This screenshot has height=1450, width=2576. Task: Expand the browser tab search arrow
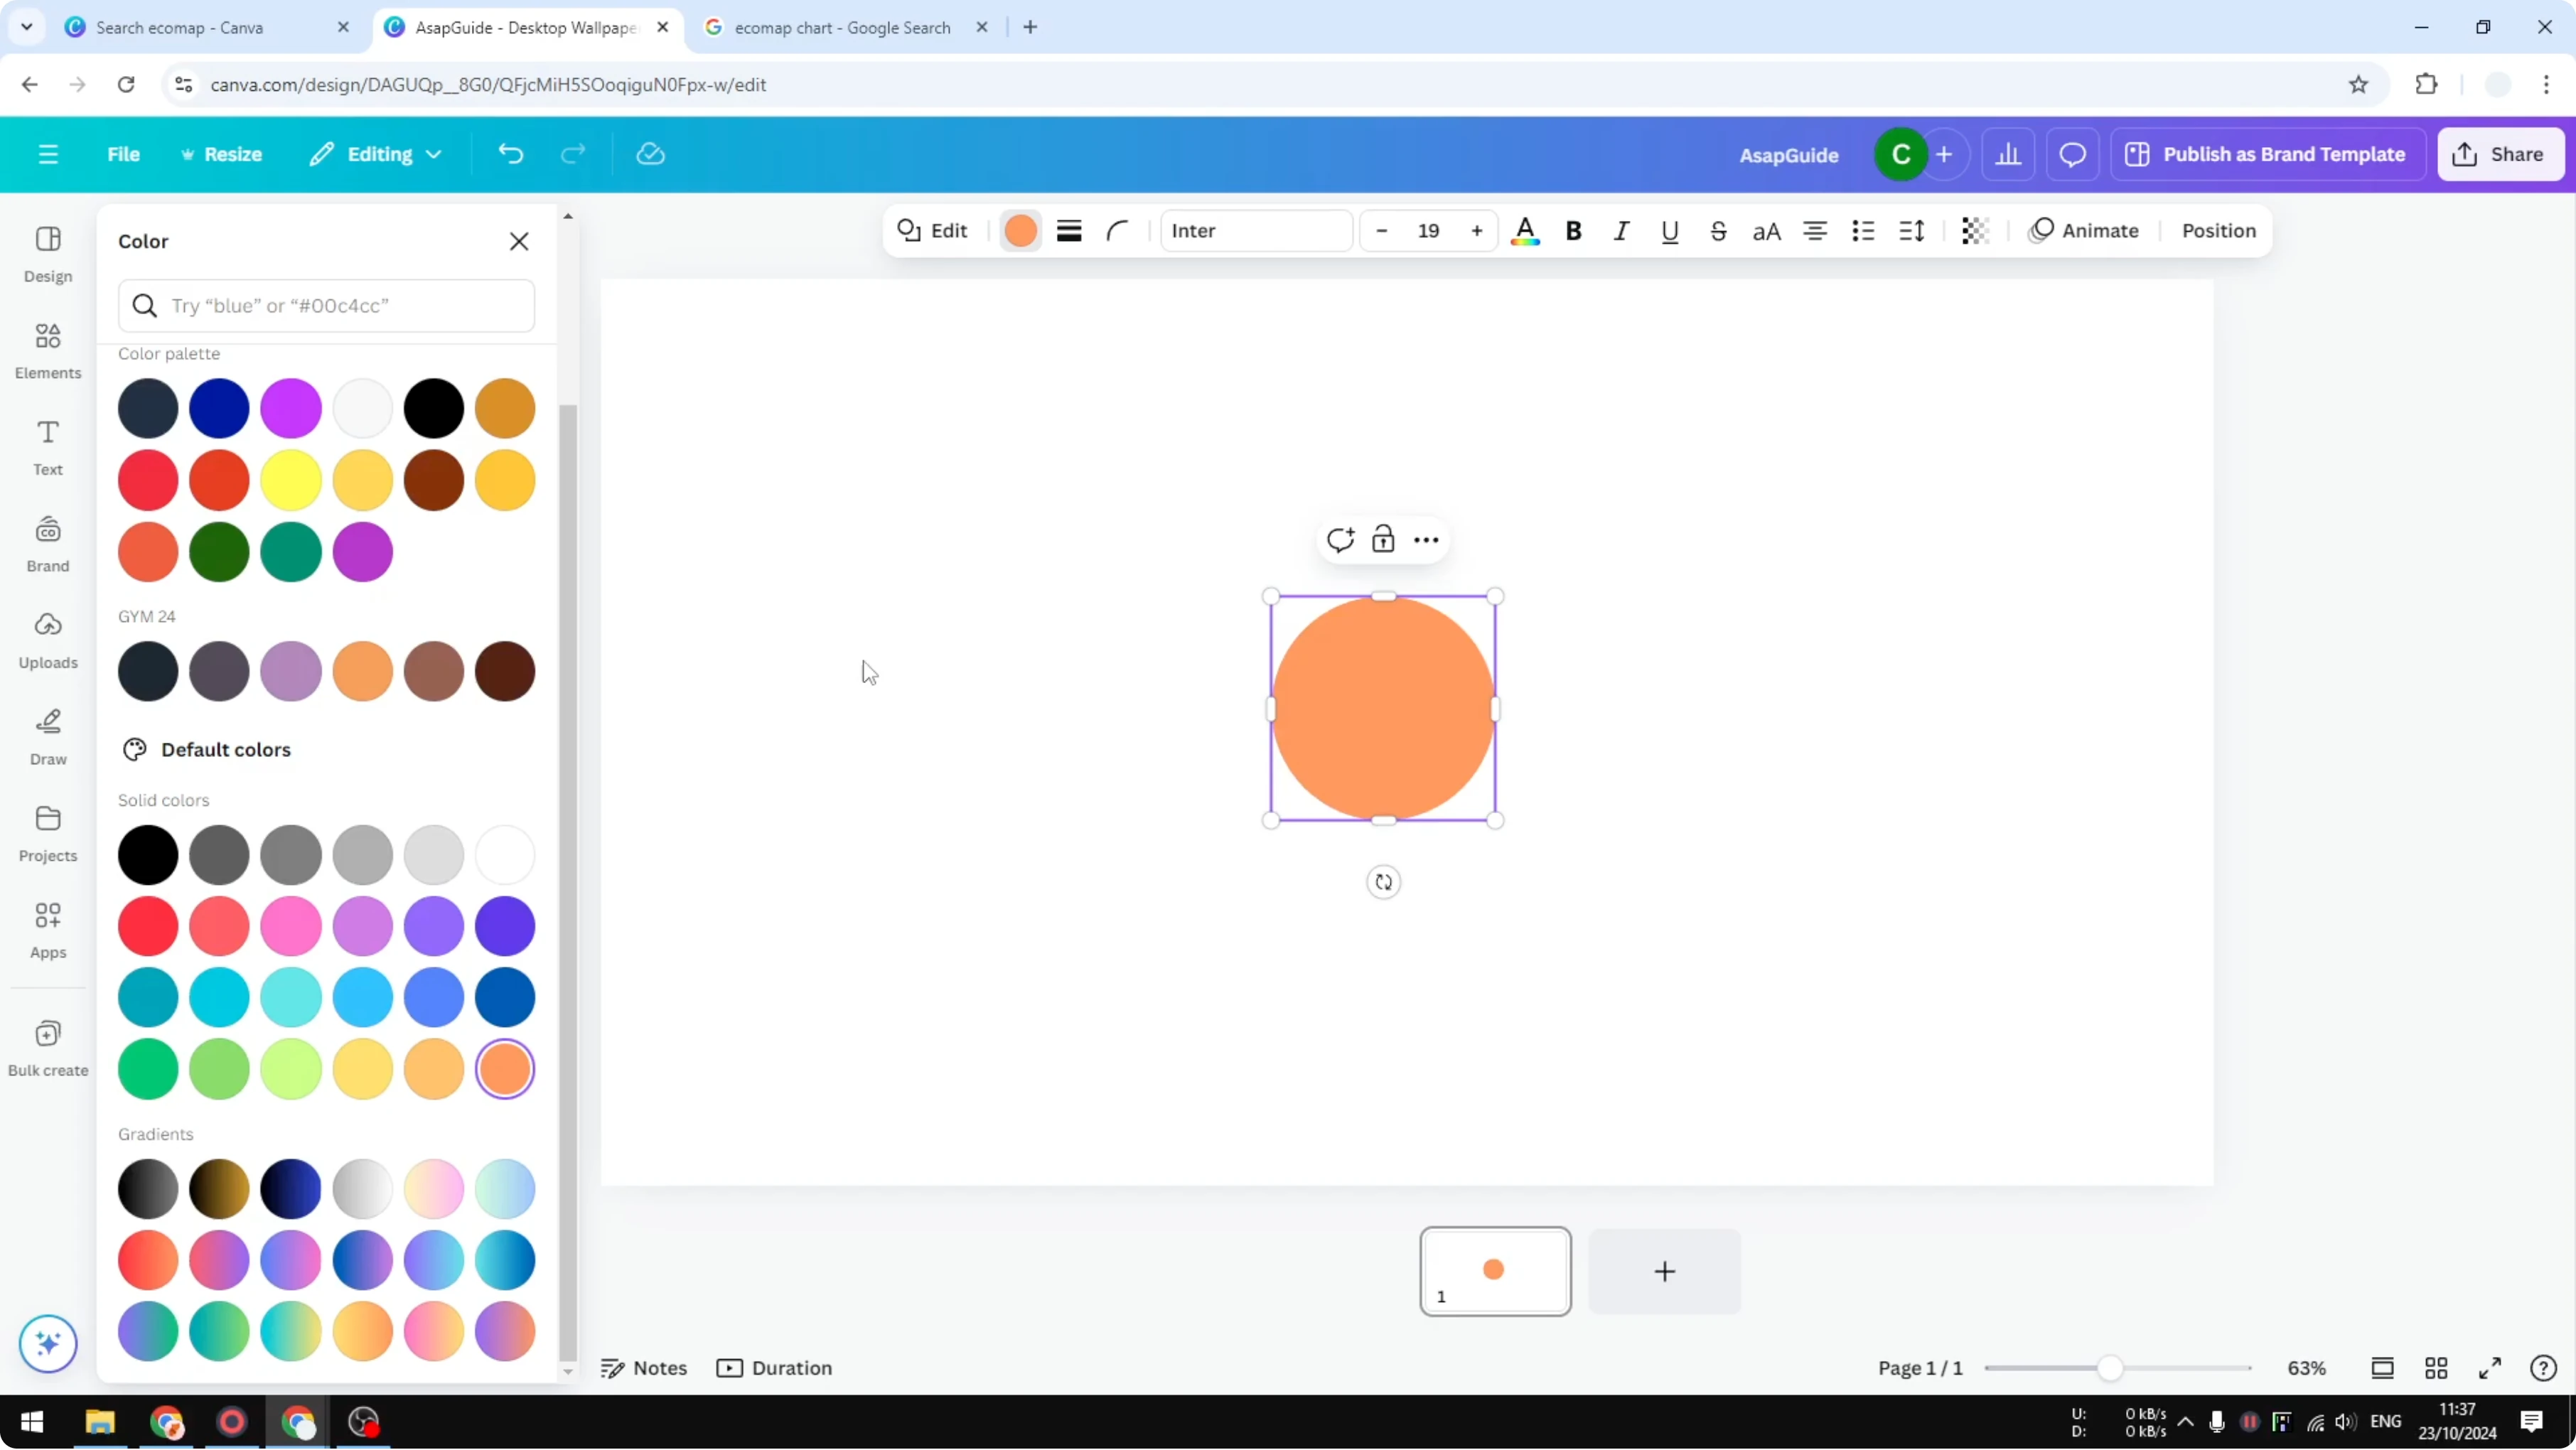(27, 27)
